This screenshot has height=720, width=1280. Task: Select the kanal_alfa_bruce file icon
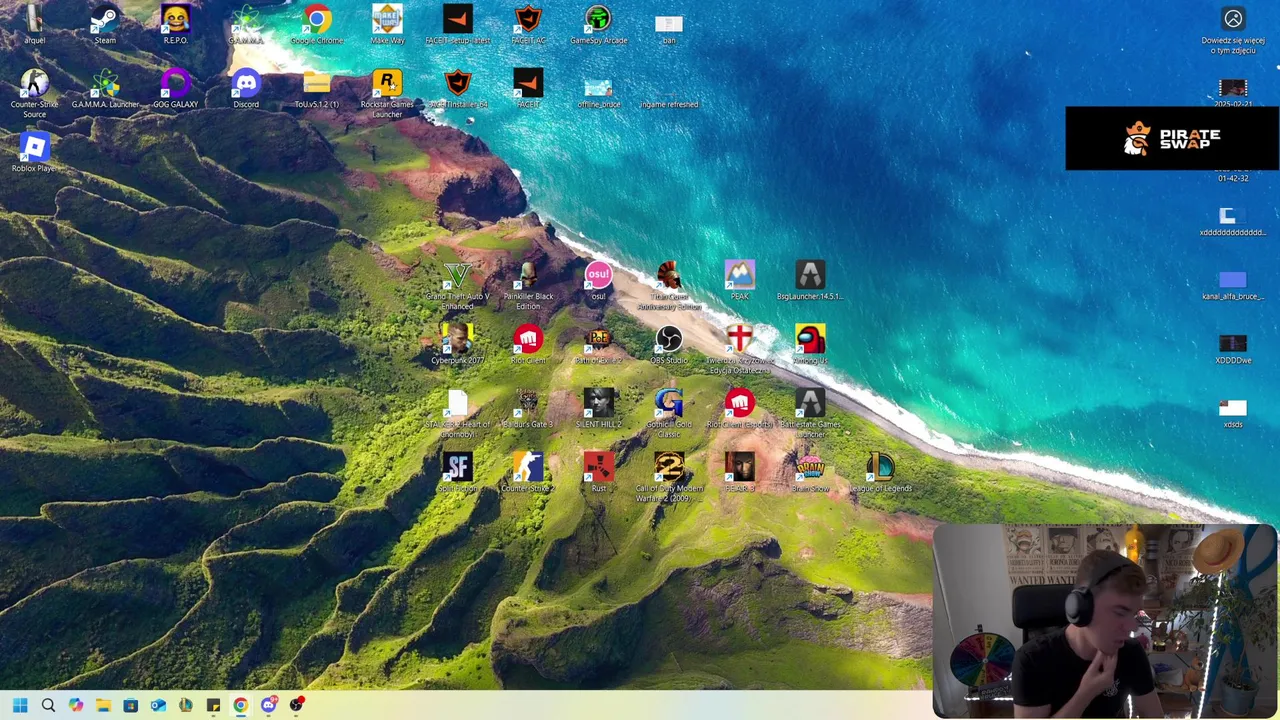click(x=1233, y=286)
